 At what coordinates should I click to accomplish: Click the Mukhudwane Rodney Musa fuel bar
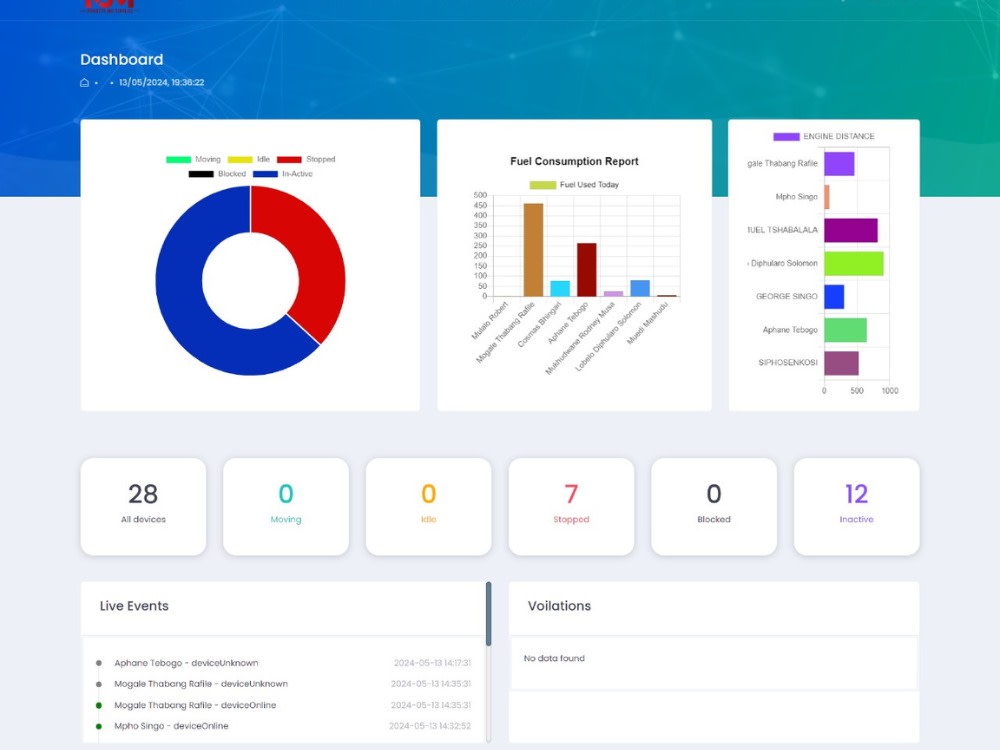(x=614, y=294)
